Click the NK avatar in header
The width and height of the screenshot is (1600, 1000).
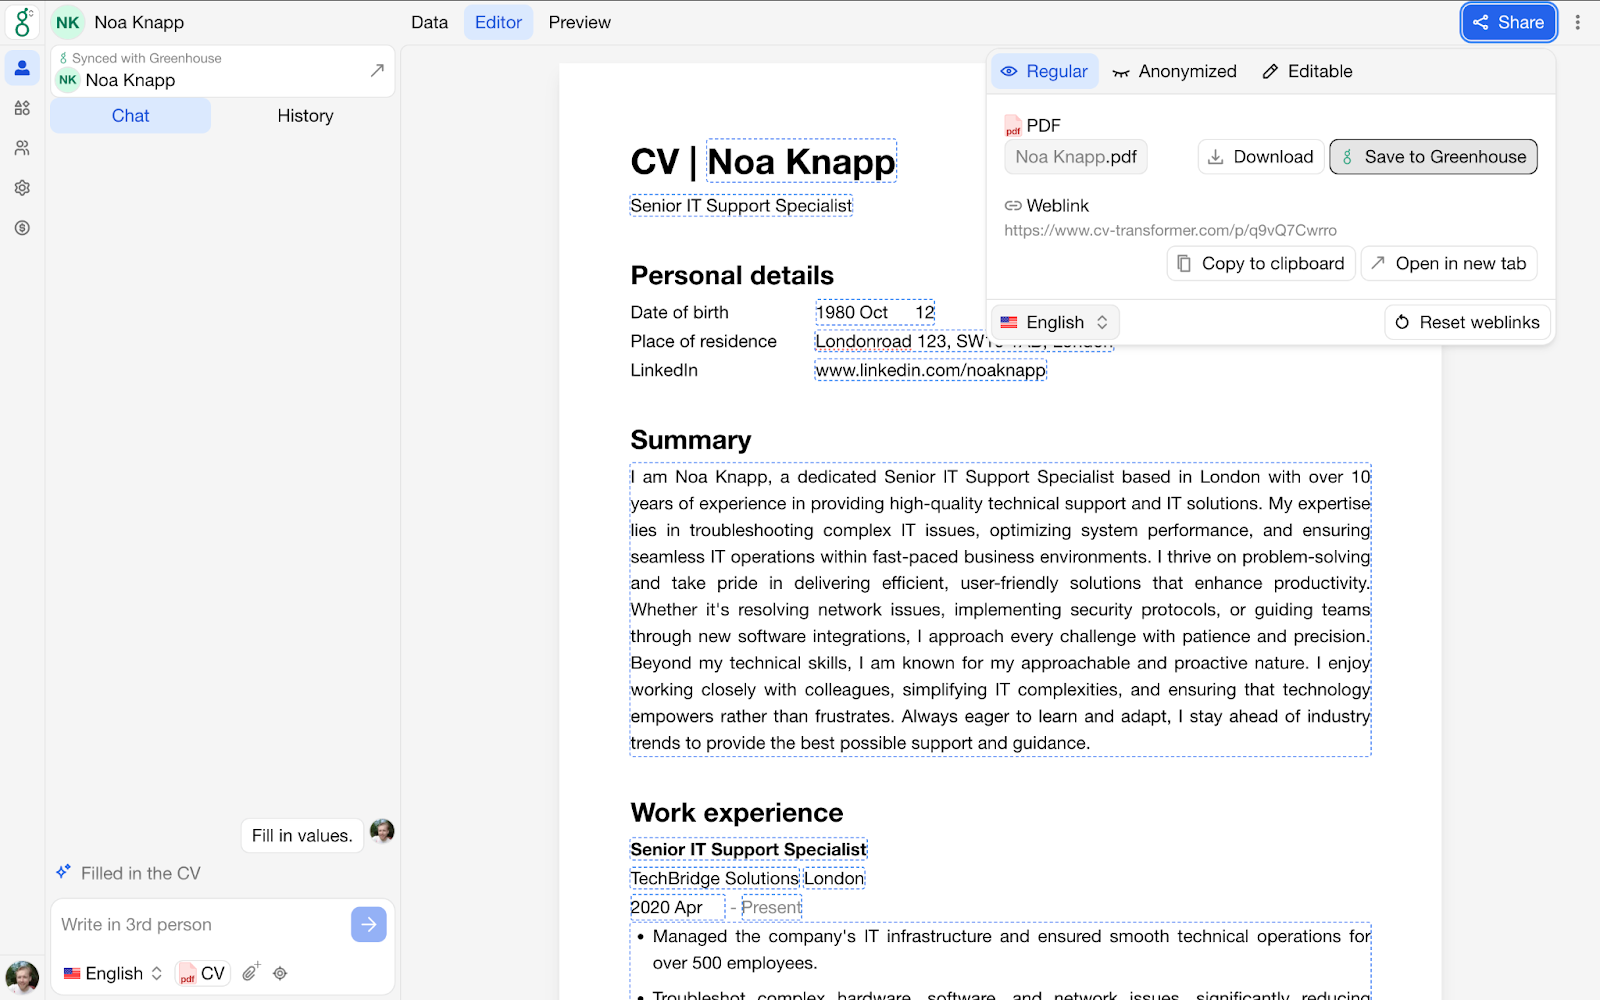point(68,22)
